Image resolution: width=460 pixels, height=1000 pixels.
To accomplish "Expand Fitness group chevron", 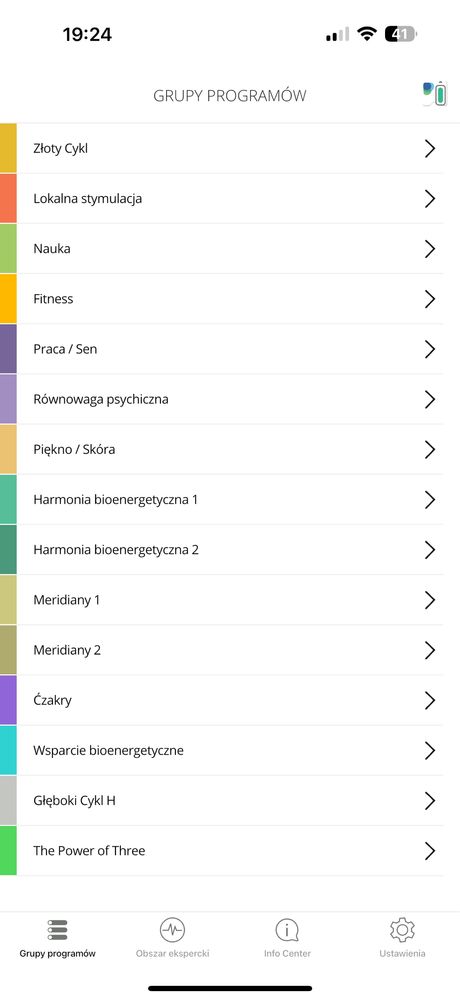I will 430,299.
